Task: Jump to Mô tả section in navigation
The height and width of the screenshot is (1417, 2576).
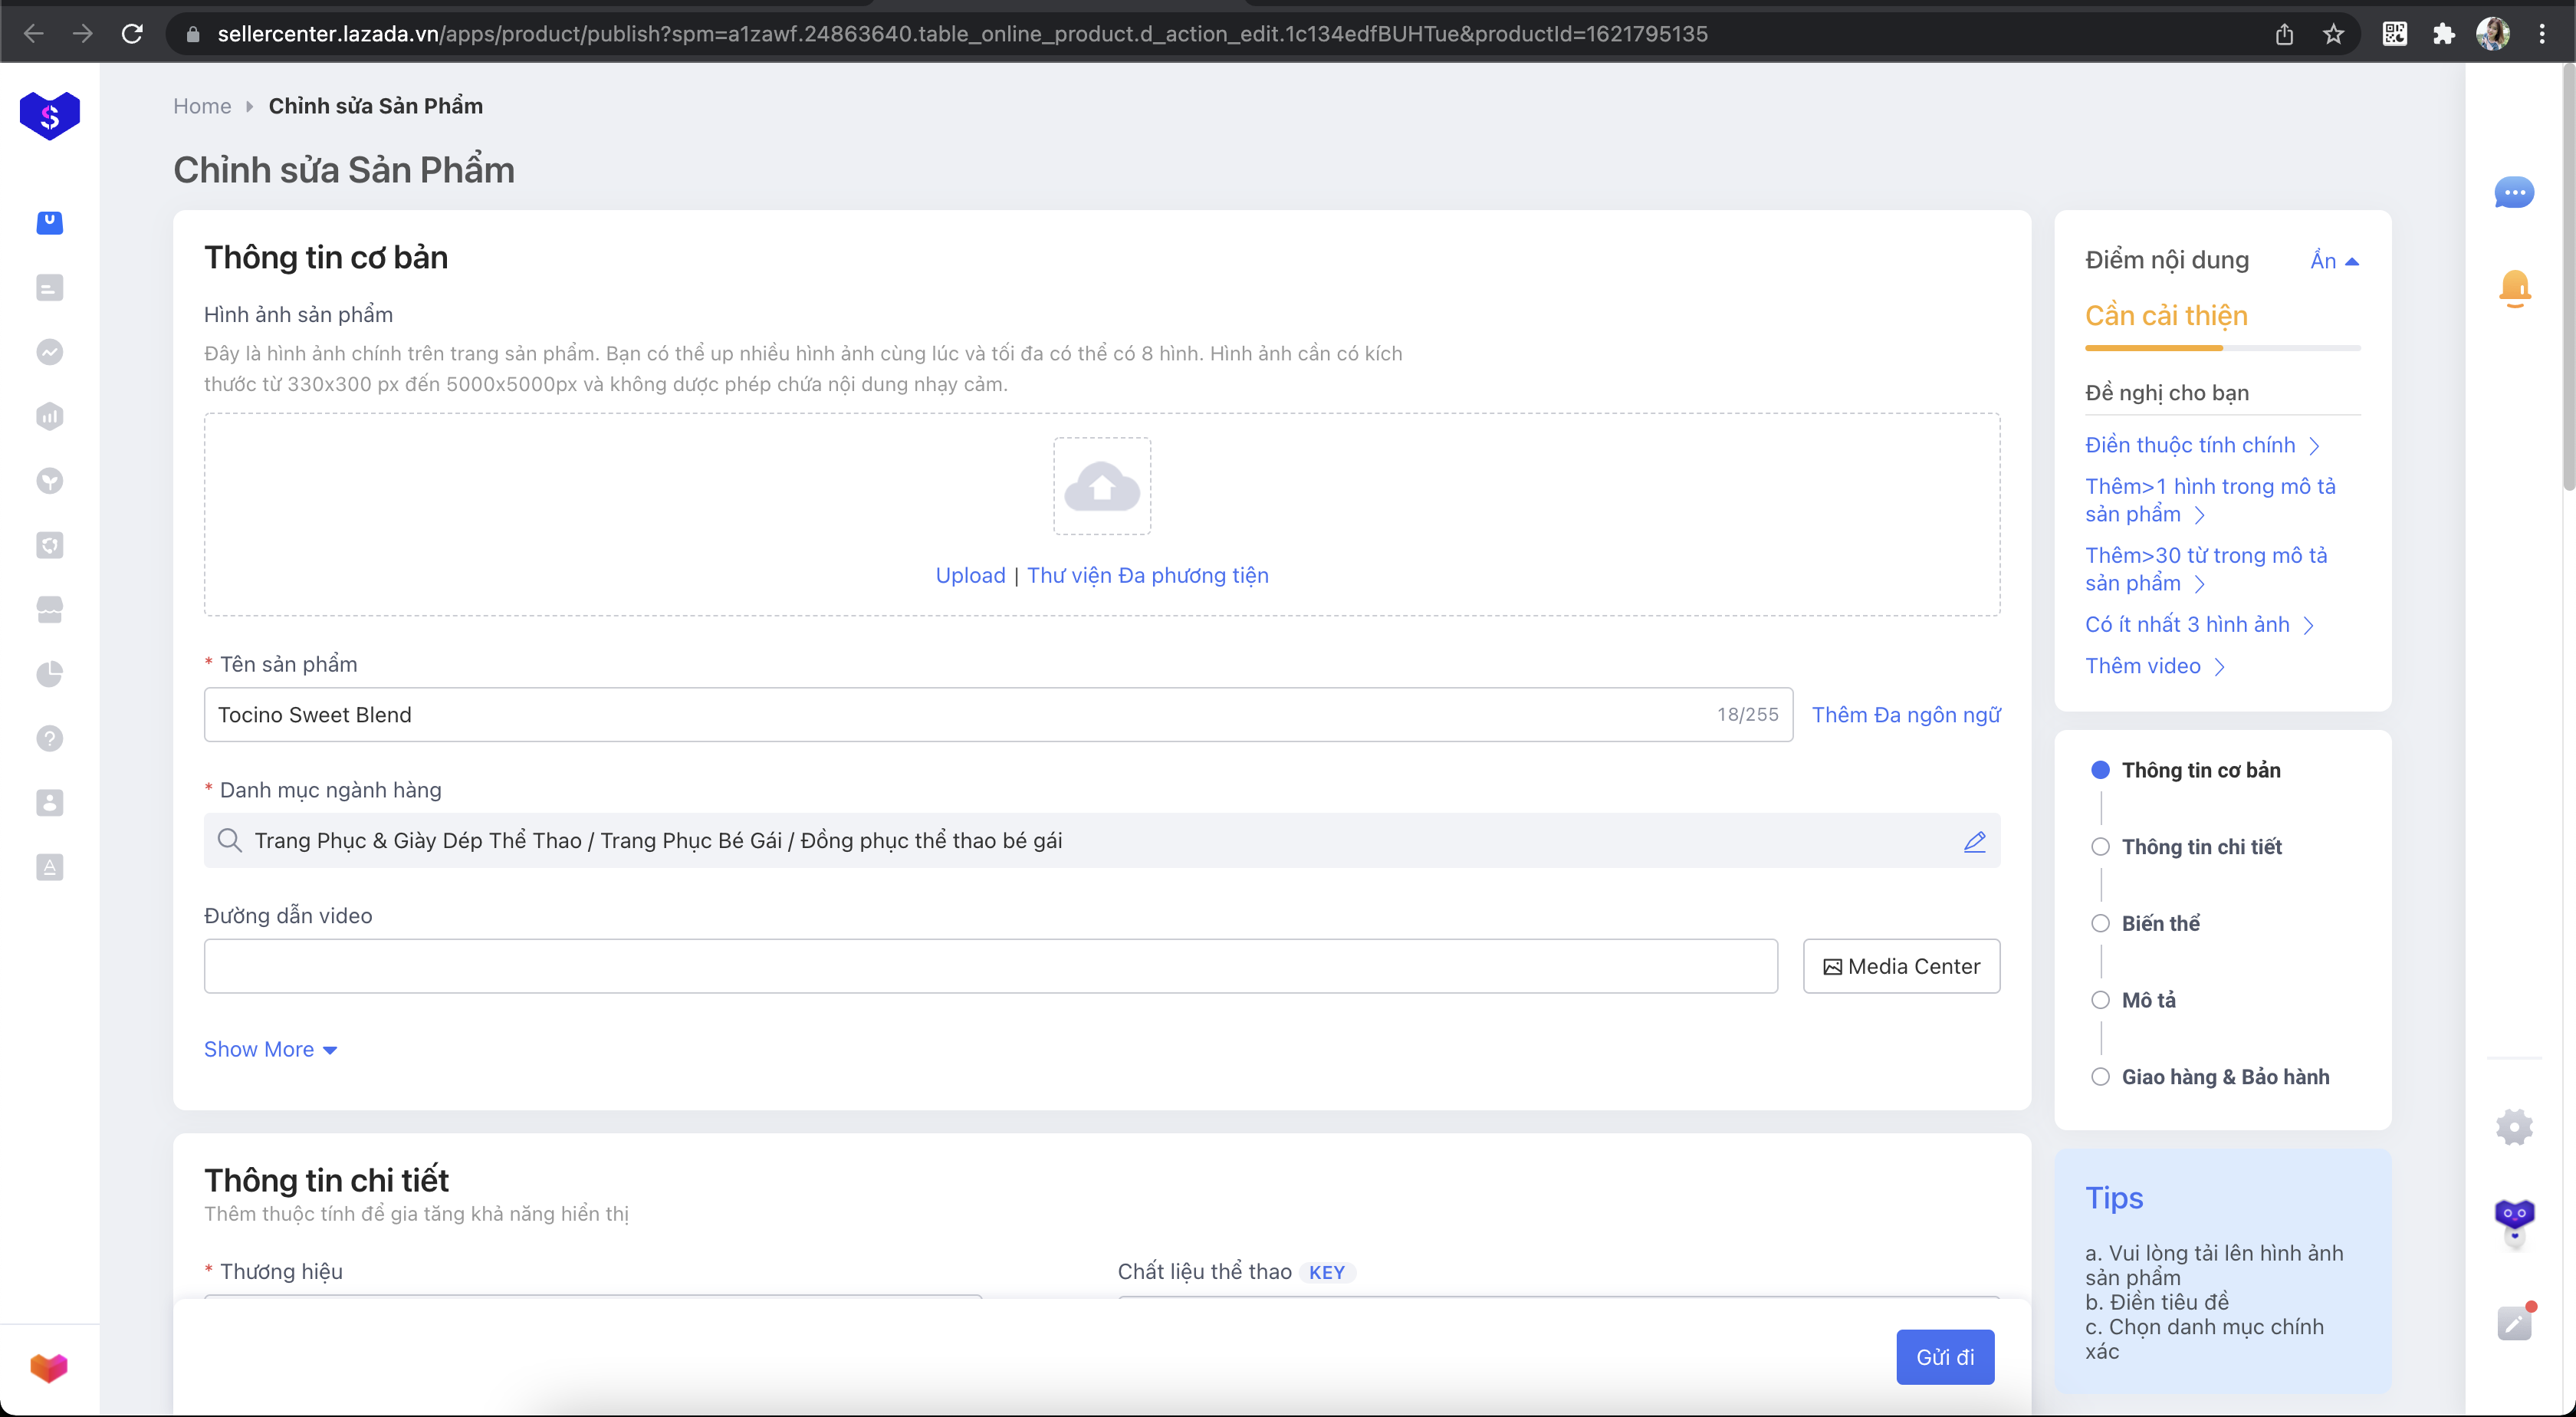Action: click(x=2147, y=1000)
